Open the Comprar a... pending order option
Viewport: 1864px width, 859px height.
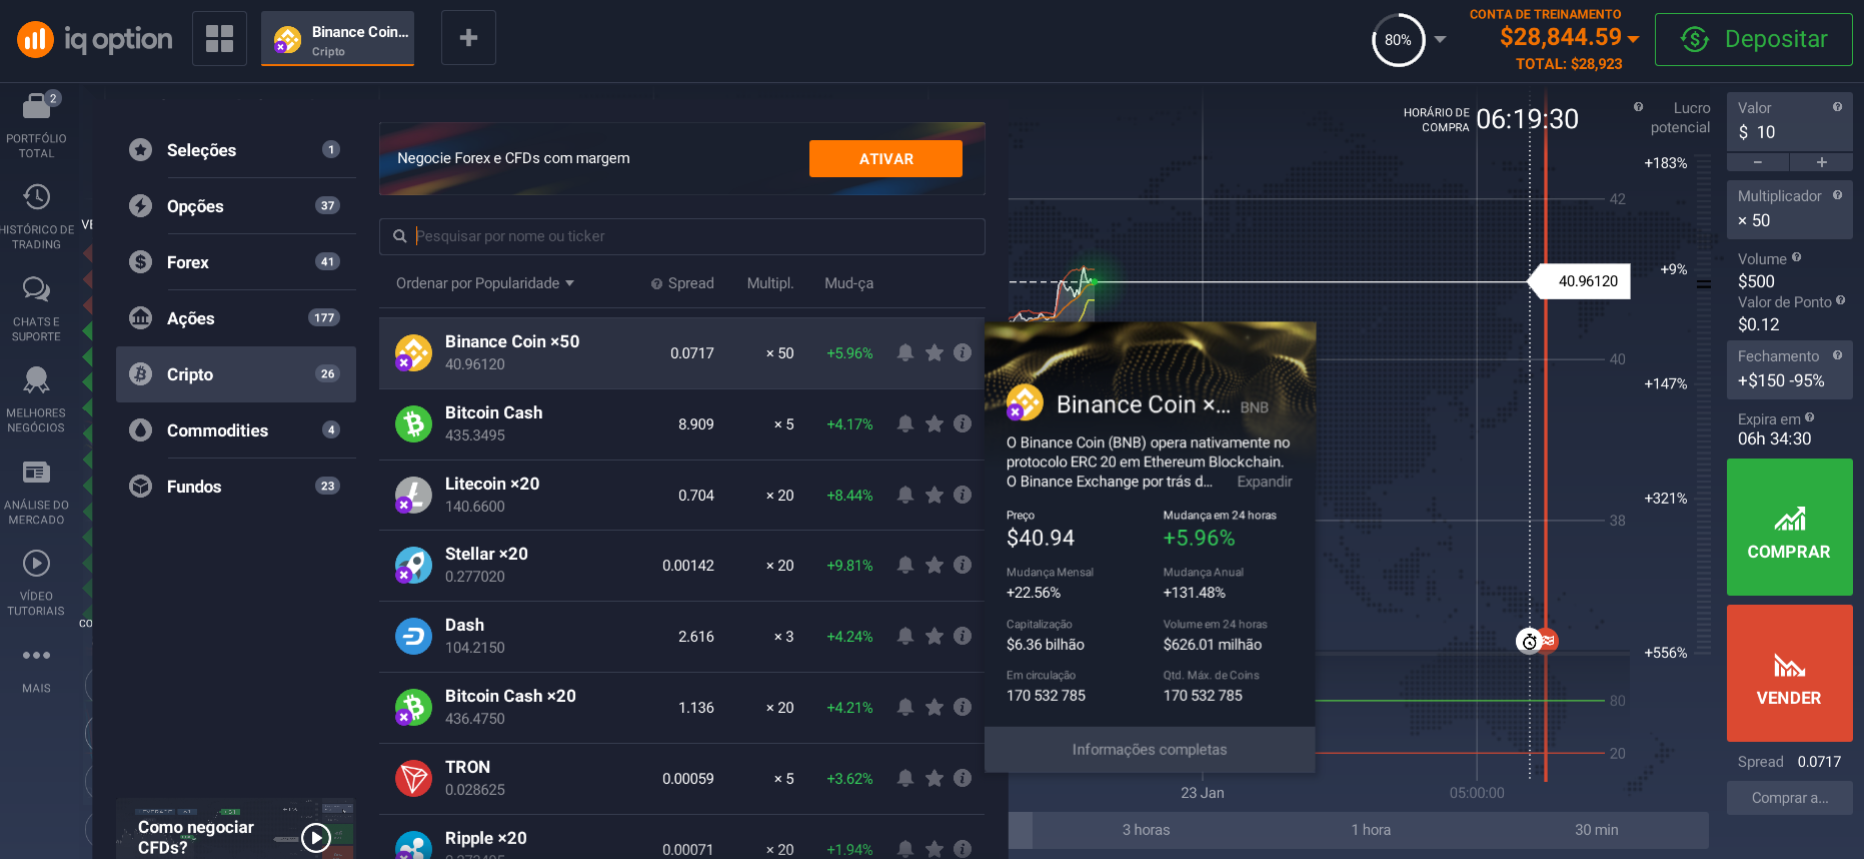click(x=1789, y=798)
